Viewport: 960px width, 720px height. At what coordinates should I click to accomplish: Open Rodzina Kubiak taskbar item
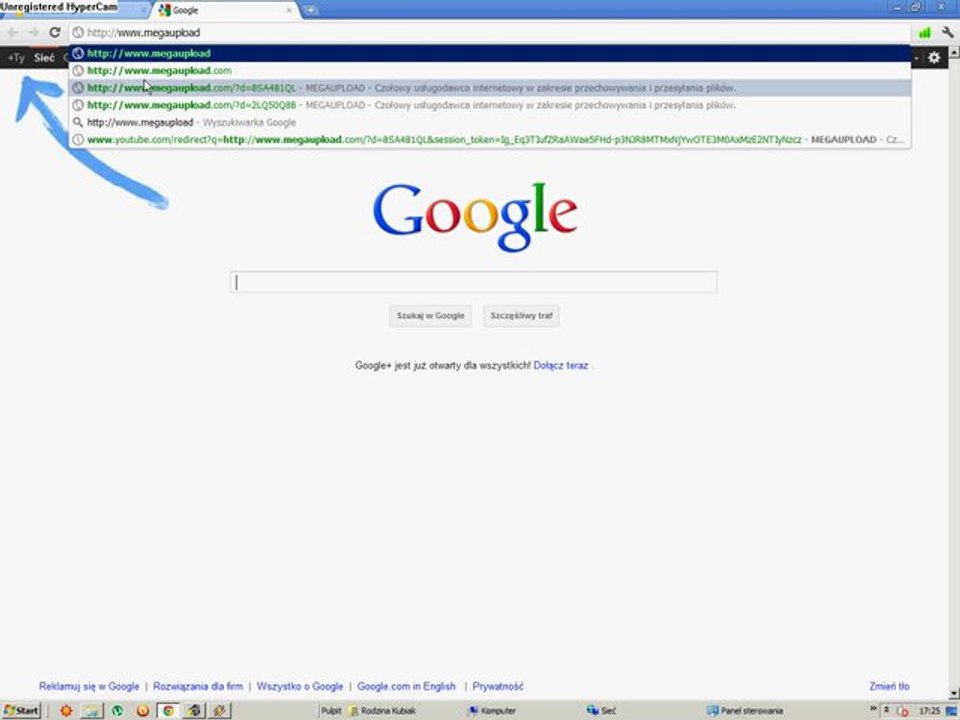pyautogui.click(x=382, y=710)
